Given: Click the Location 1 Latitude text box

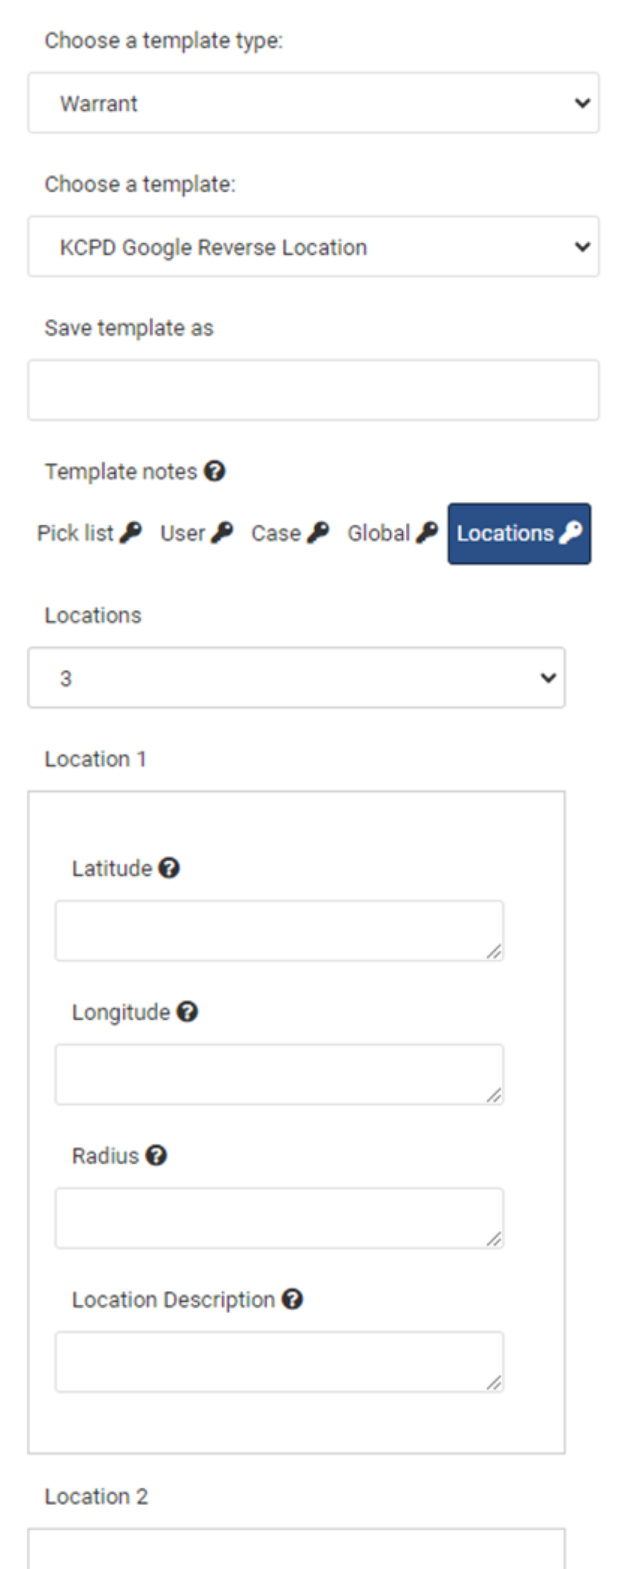Looking at the screenshot, I should 279,931.
